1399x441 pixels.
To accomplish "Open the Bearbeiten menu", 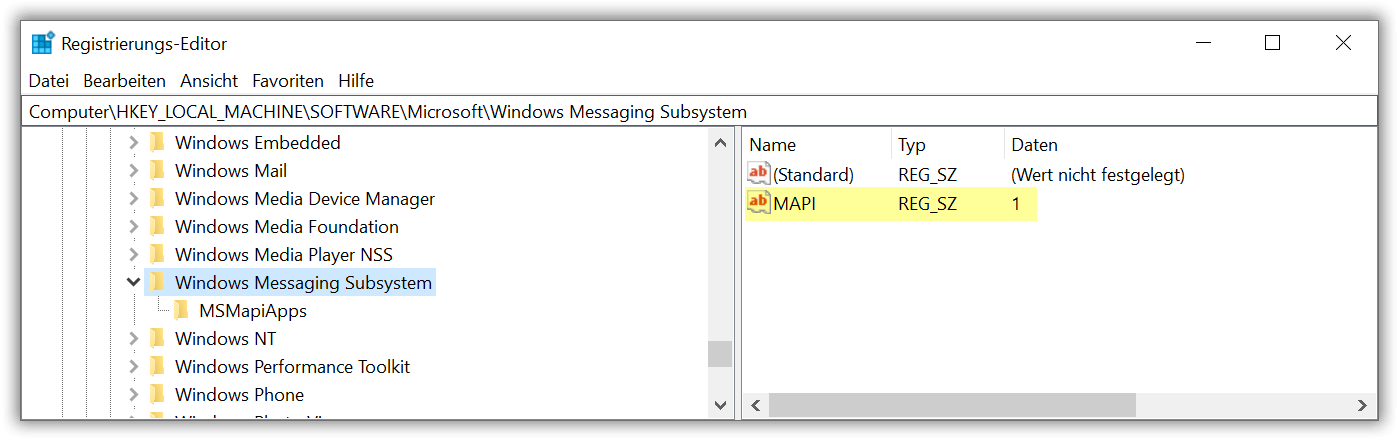I will click(125, 80).
